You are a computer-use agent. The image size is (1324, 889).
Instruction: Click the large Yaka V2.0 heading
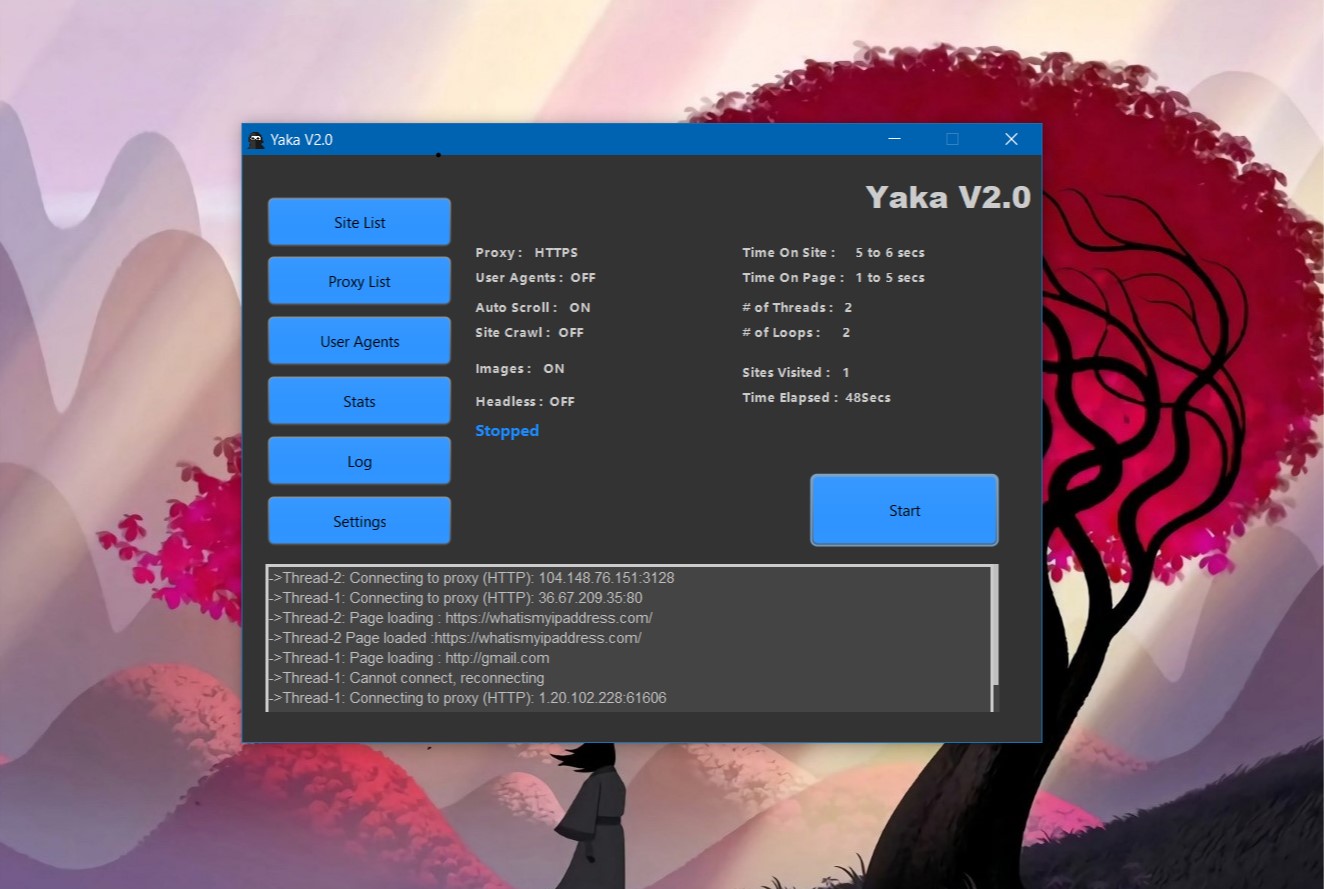pos(947,197)
